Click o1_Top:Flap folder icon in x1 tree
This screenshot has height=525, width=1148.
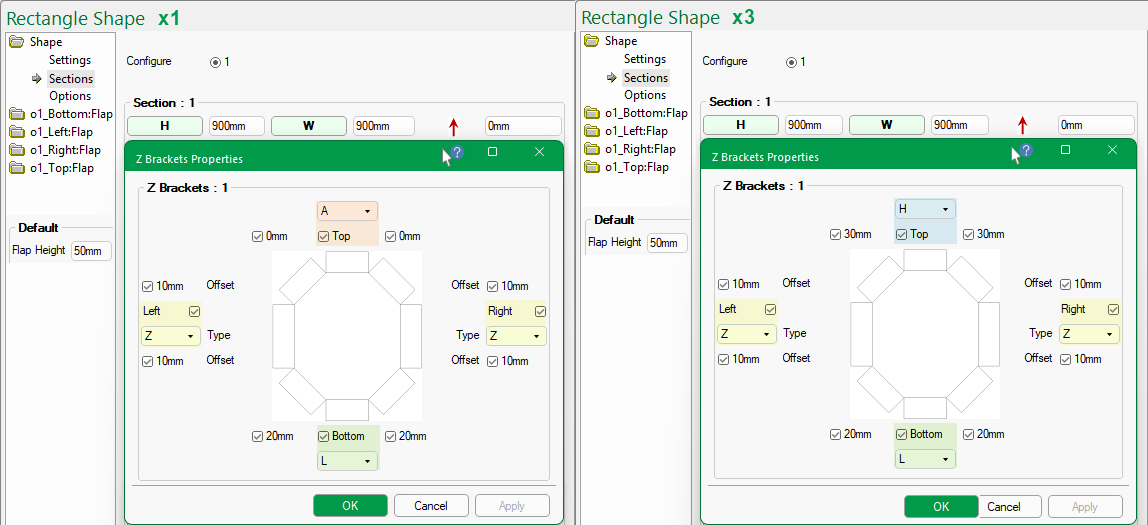(17, 168)
